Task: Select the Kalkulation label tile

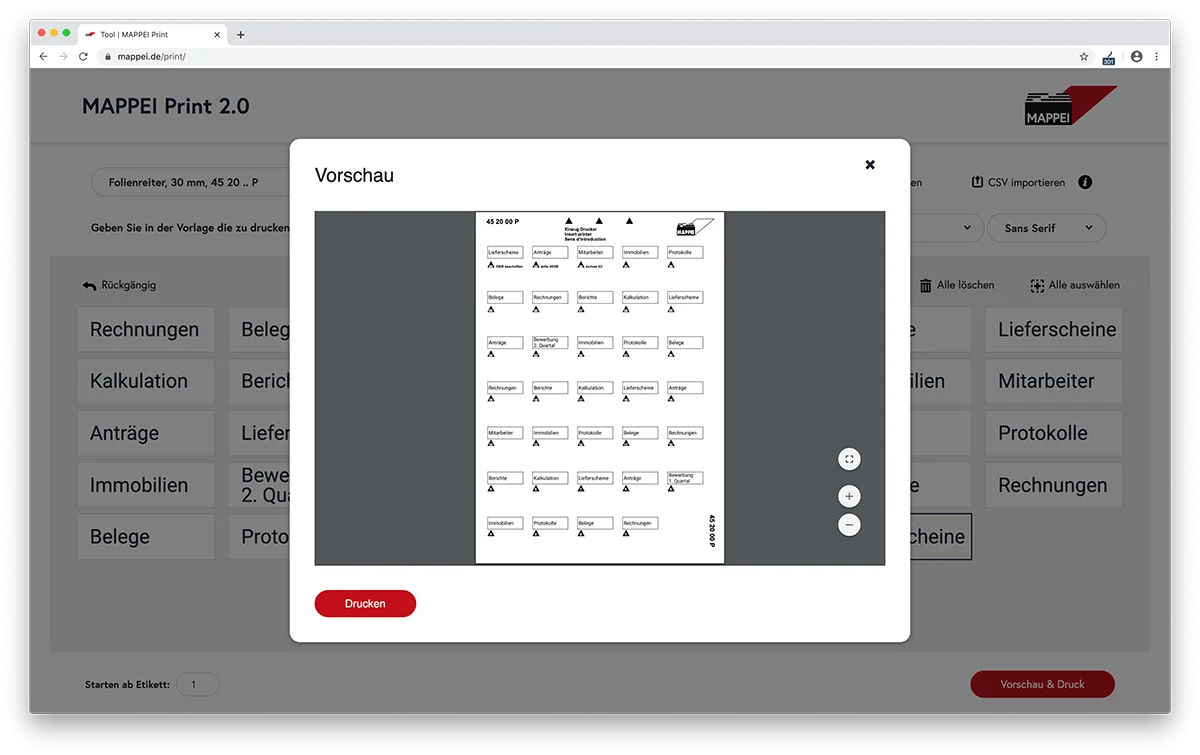Action: tap(145, 381)
